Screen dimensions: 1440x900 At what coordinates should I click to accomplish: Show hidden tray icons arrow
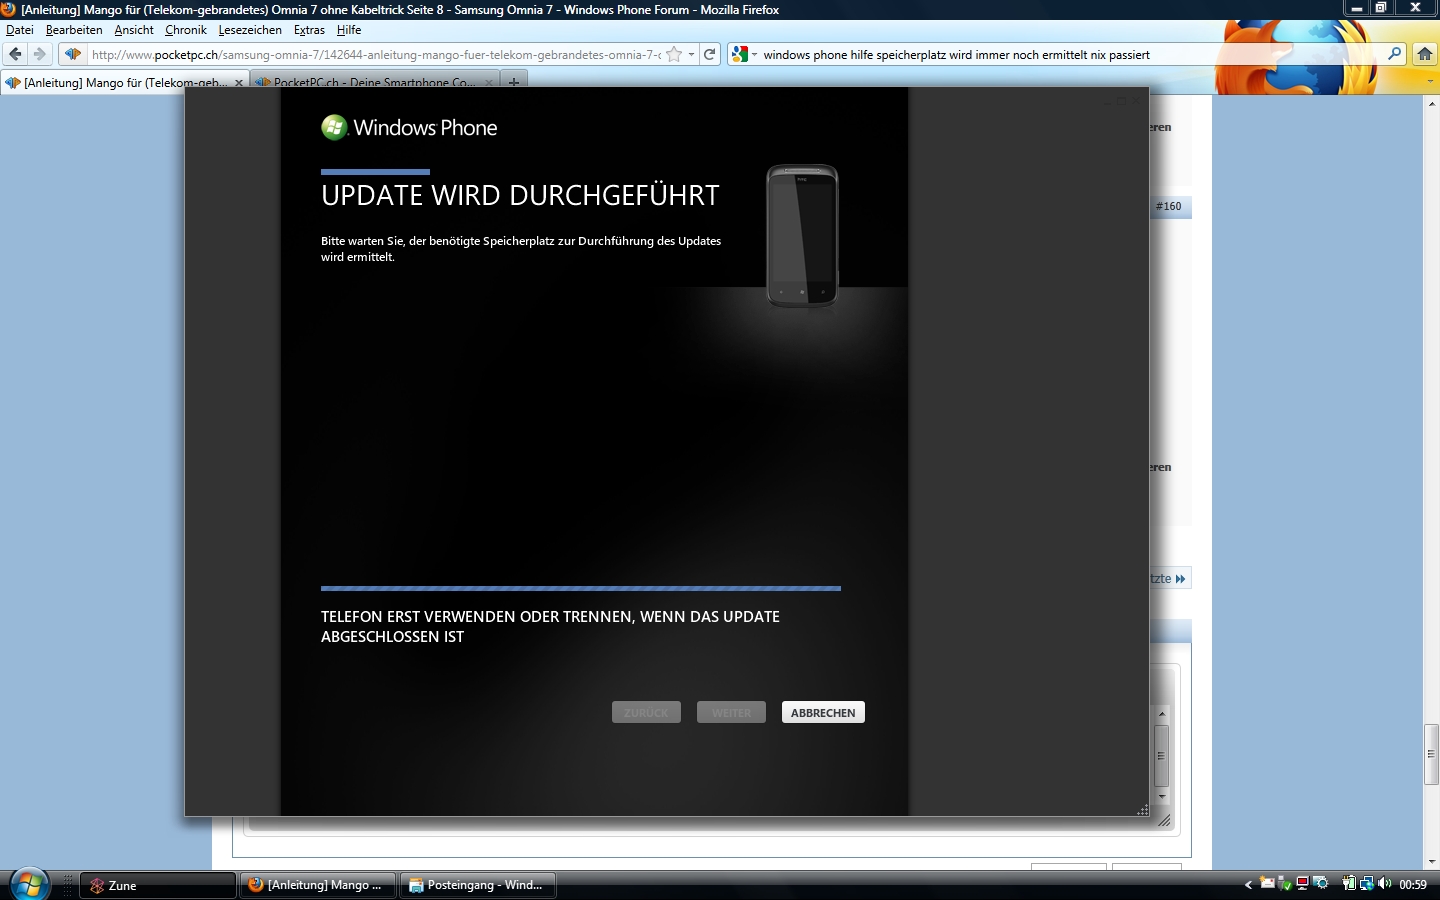tap(1248, 884)
